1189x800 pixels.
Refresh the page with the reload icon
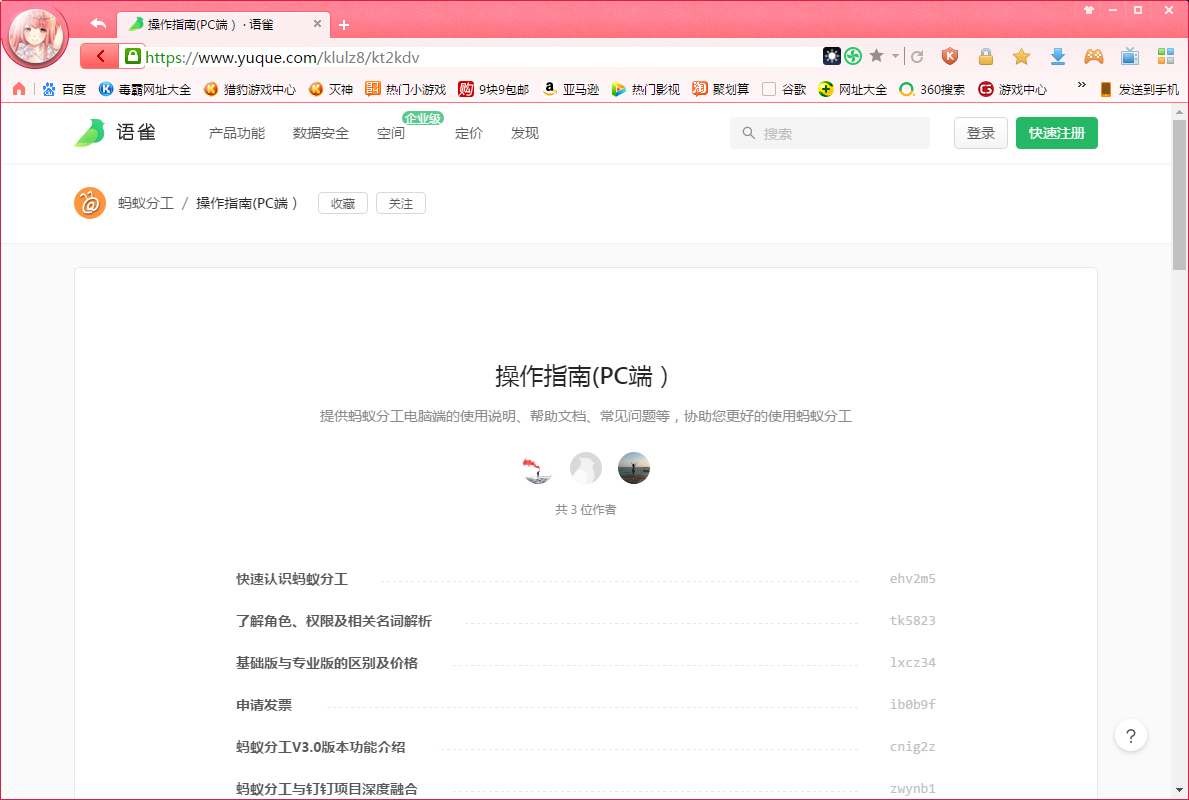[x=917, y=57]
